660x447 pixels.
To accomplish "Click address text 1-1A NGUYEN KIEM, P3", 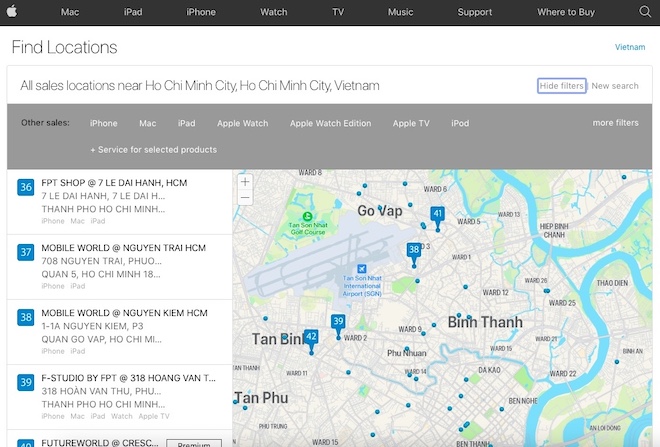I will [93, 326].
